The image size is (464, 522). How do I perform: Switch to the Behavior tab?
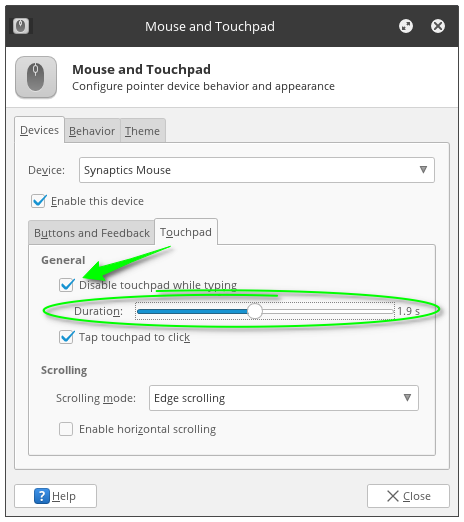[92, 131]
